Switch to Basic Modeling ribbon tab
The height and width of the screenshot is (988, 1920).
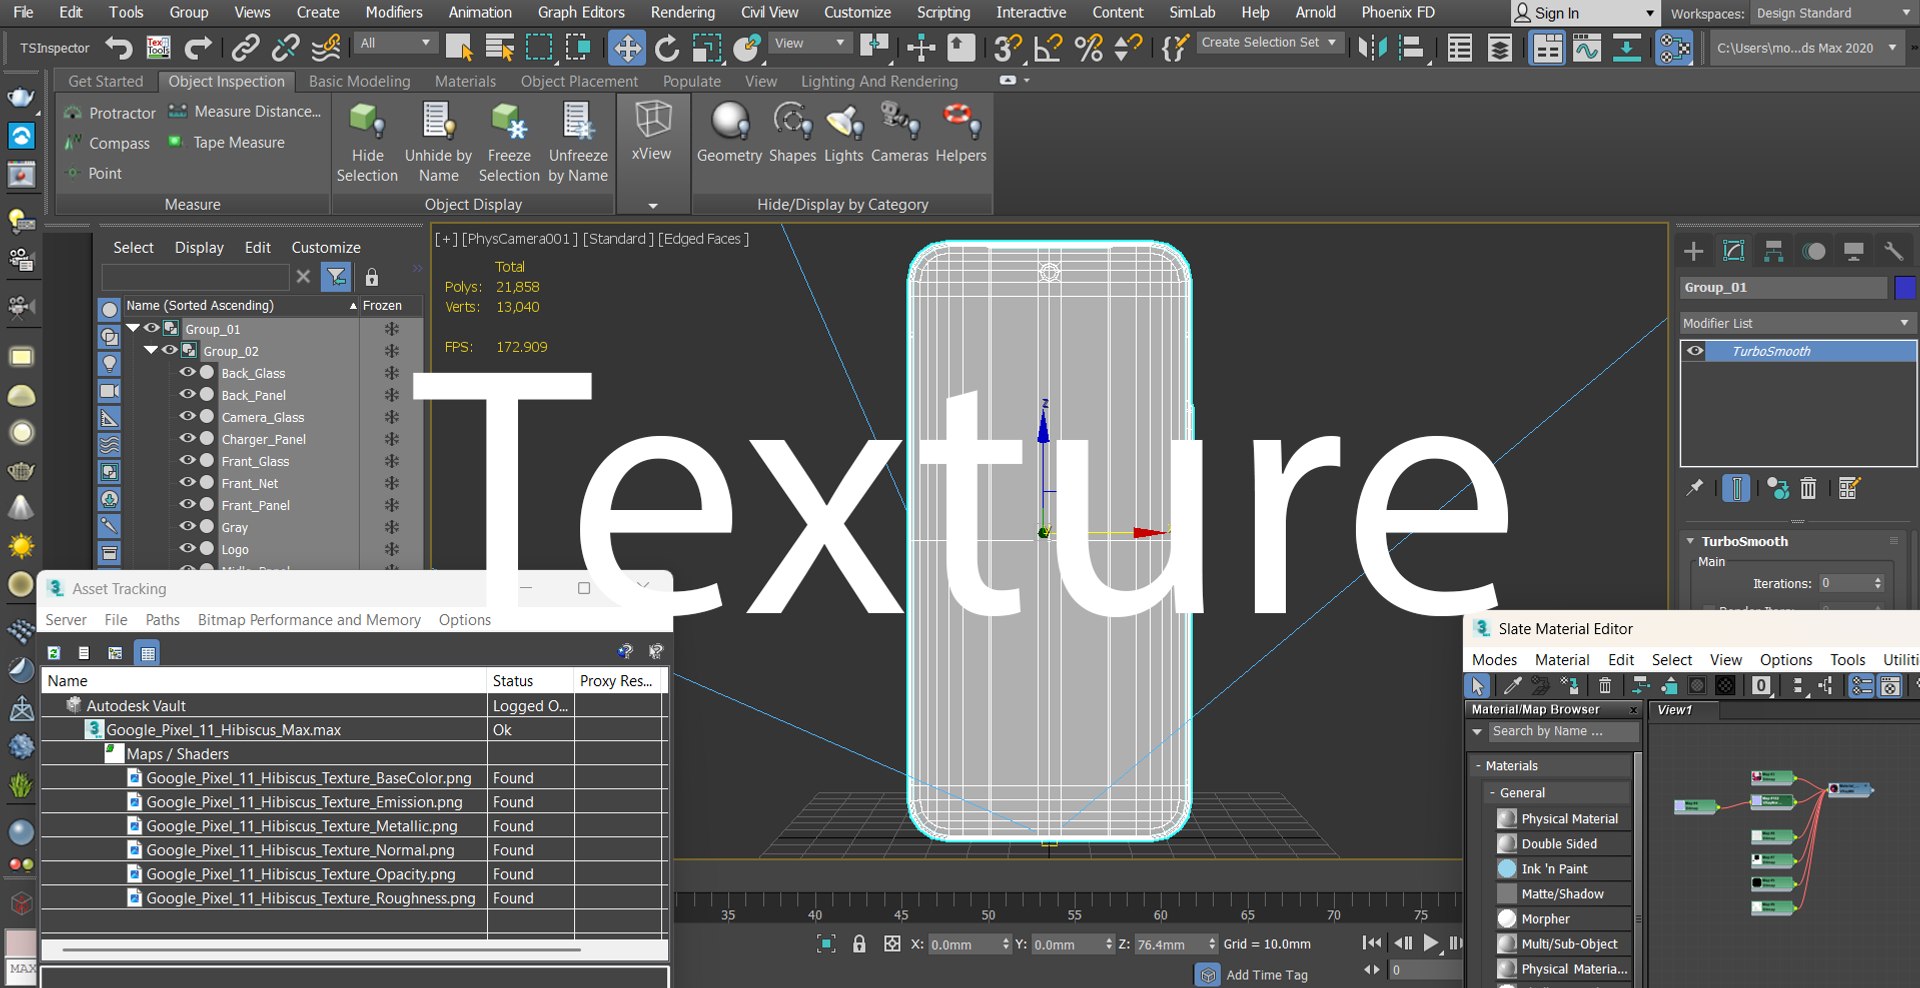[359, 81]
